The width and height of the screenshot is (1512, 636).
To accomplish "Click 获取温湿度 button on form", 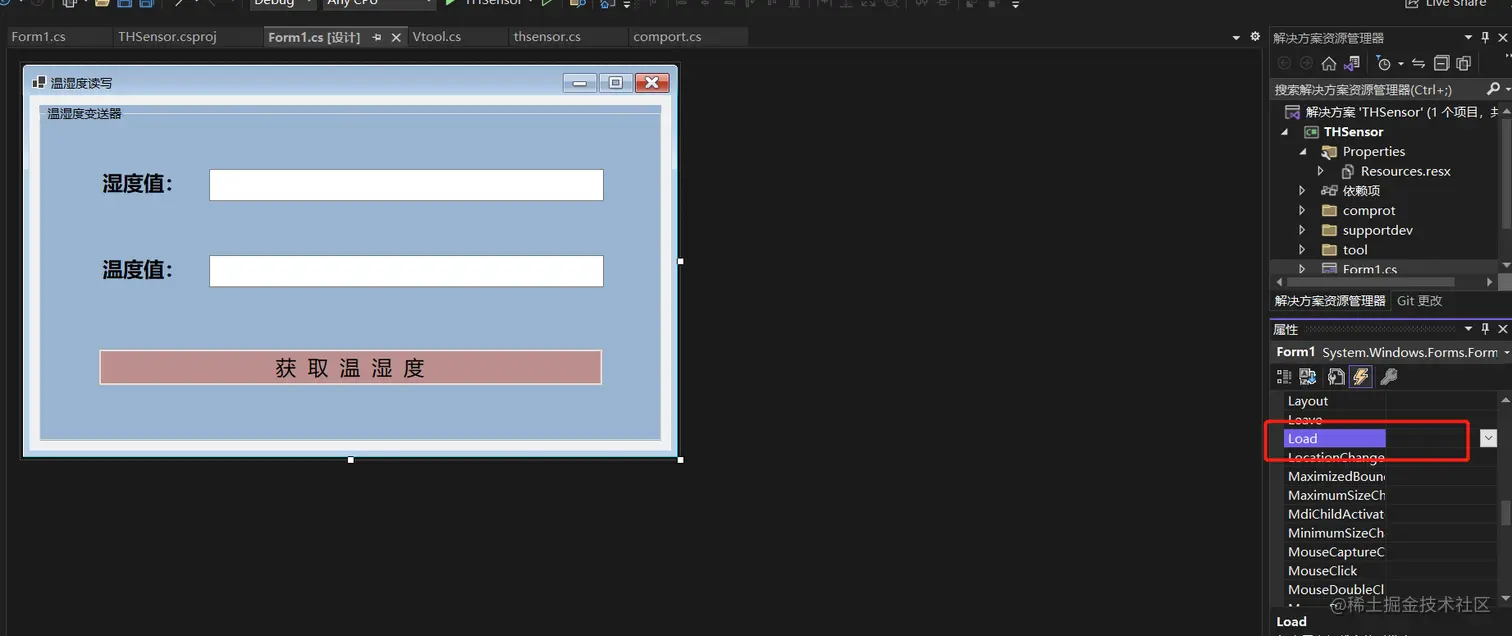I will [x=351, y=367].
